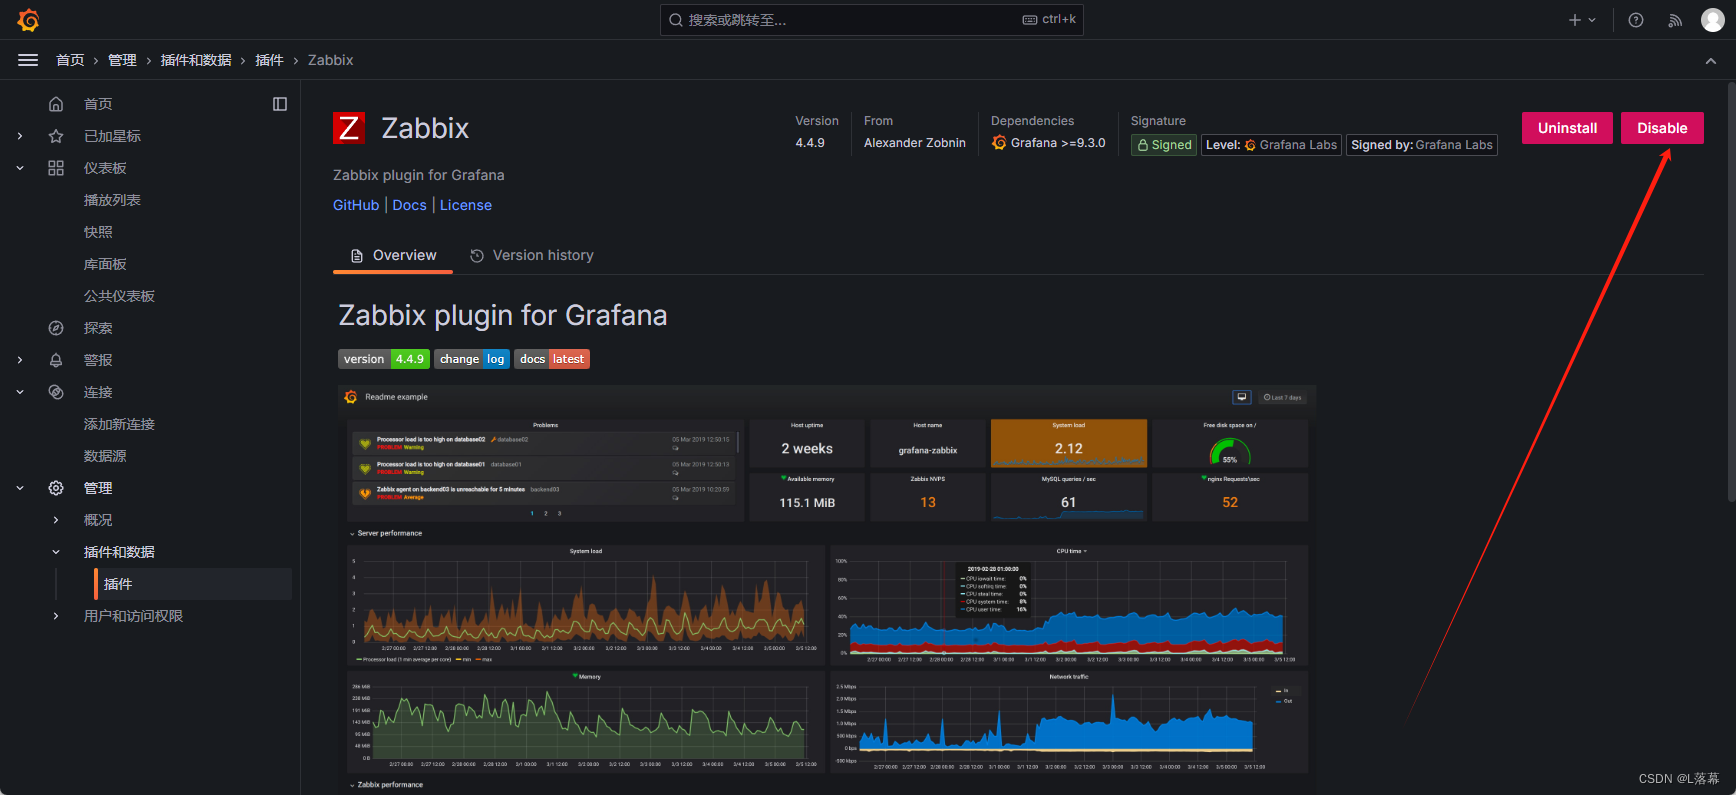Open 添加新连接 in the sidebar

(119, 424)
